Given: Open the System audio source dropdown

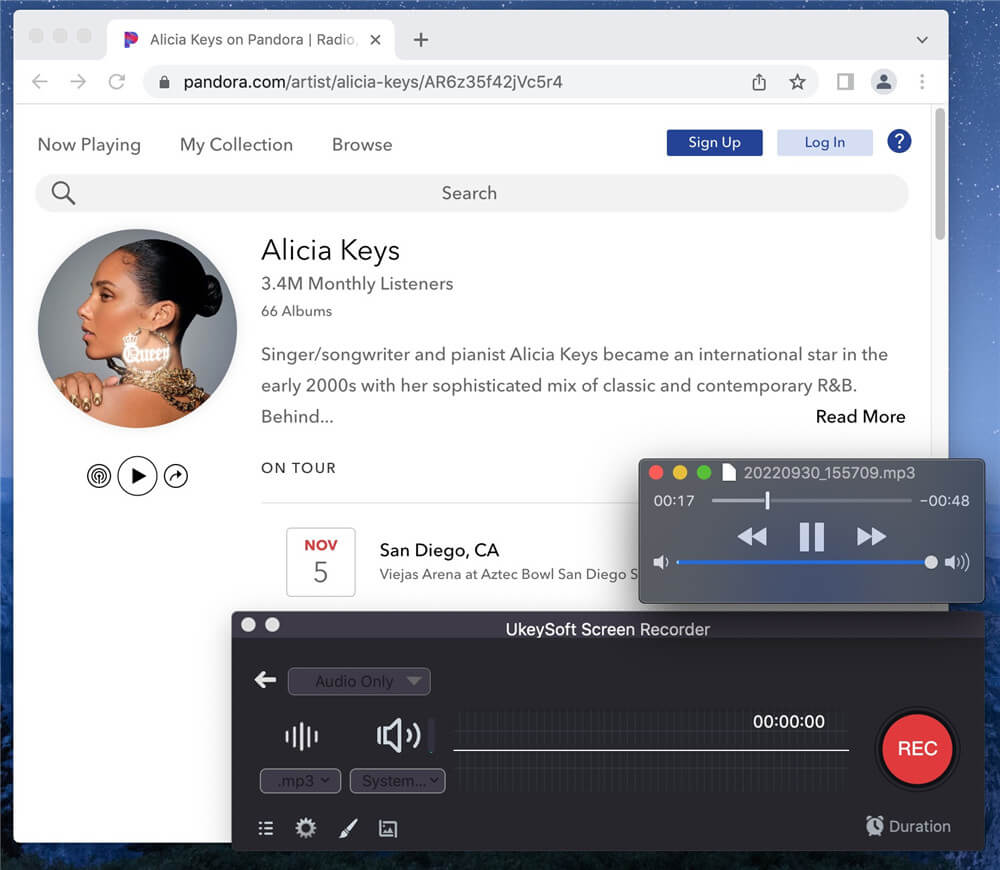Looking at the screenshot, I should coord(397,781).
